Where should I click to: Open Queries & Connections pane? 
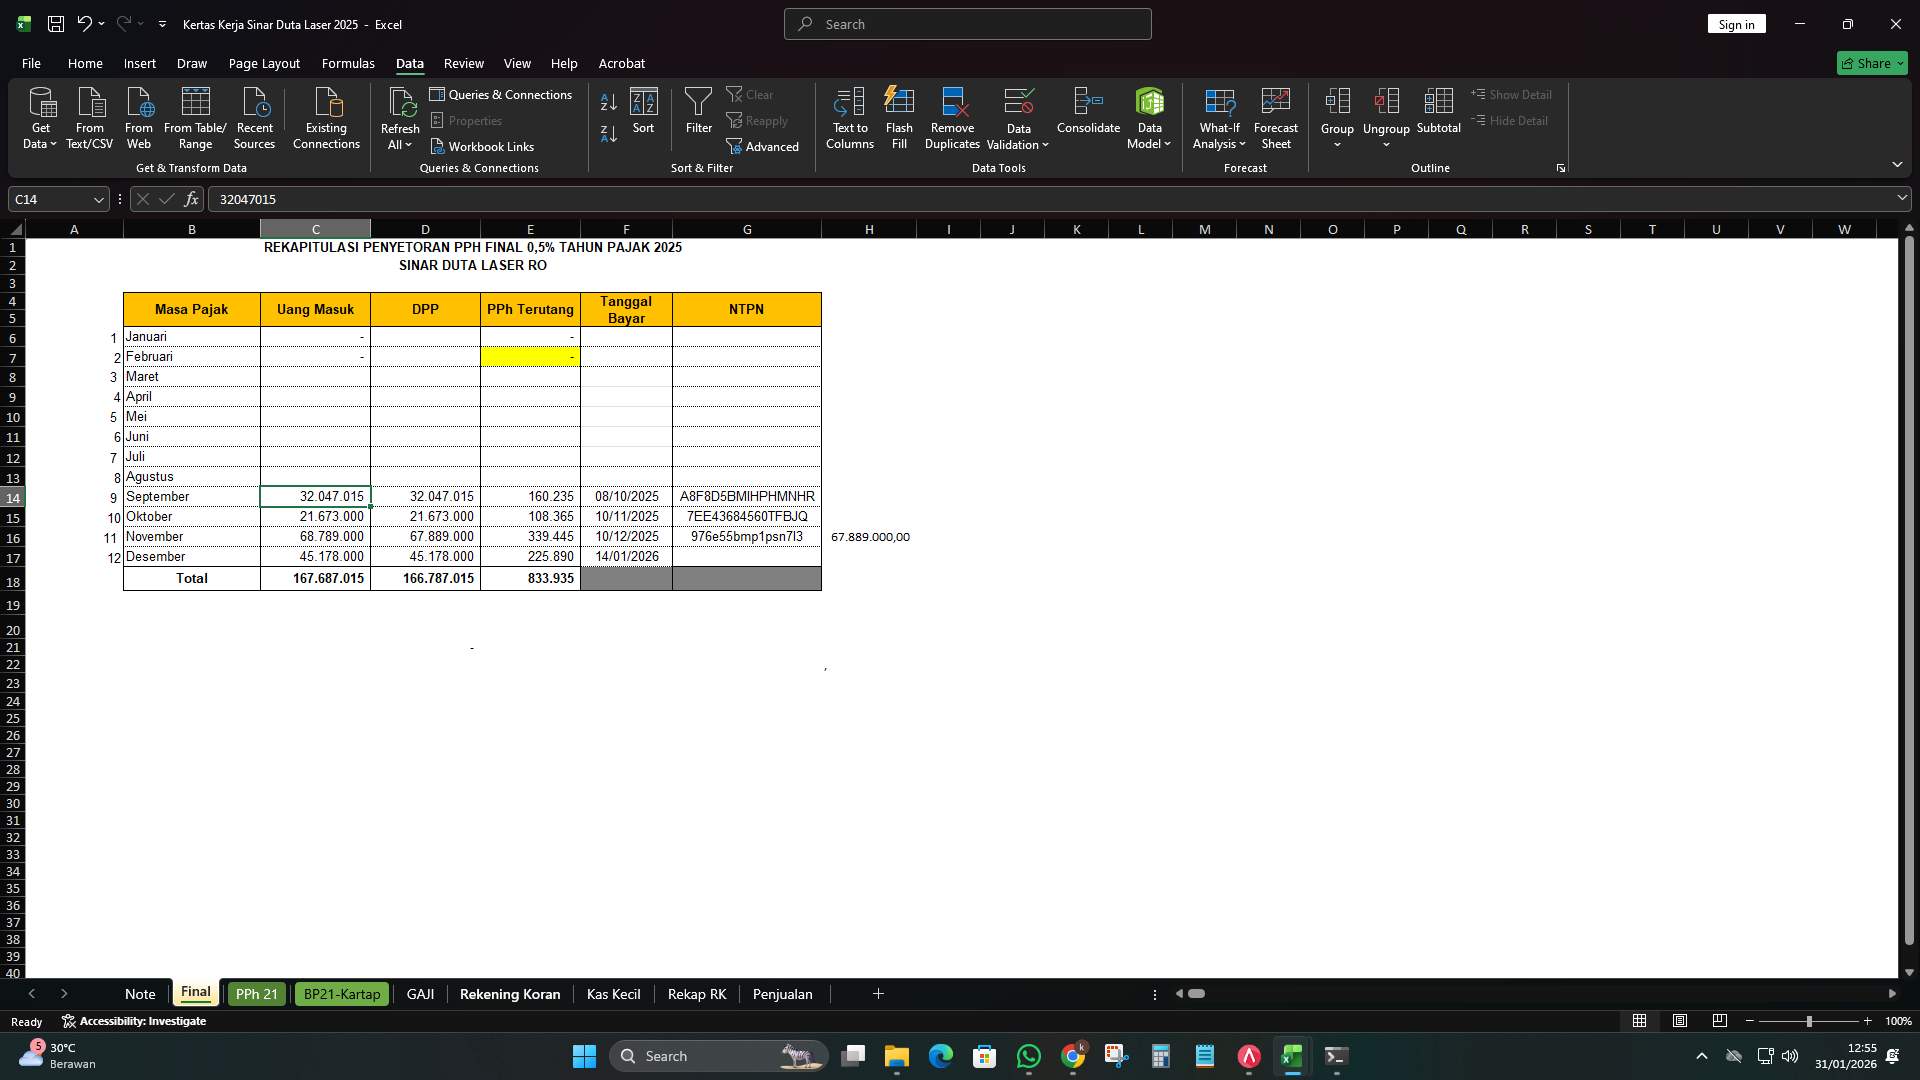click(502, 94)
